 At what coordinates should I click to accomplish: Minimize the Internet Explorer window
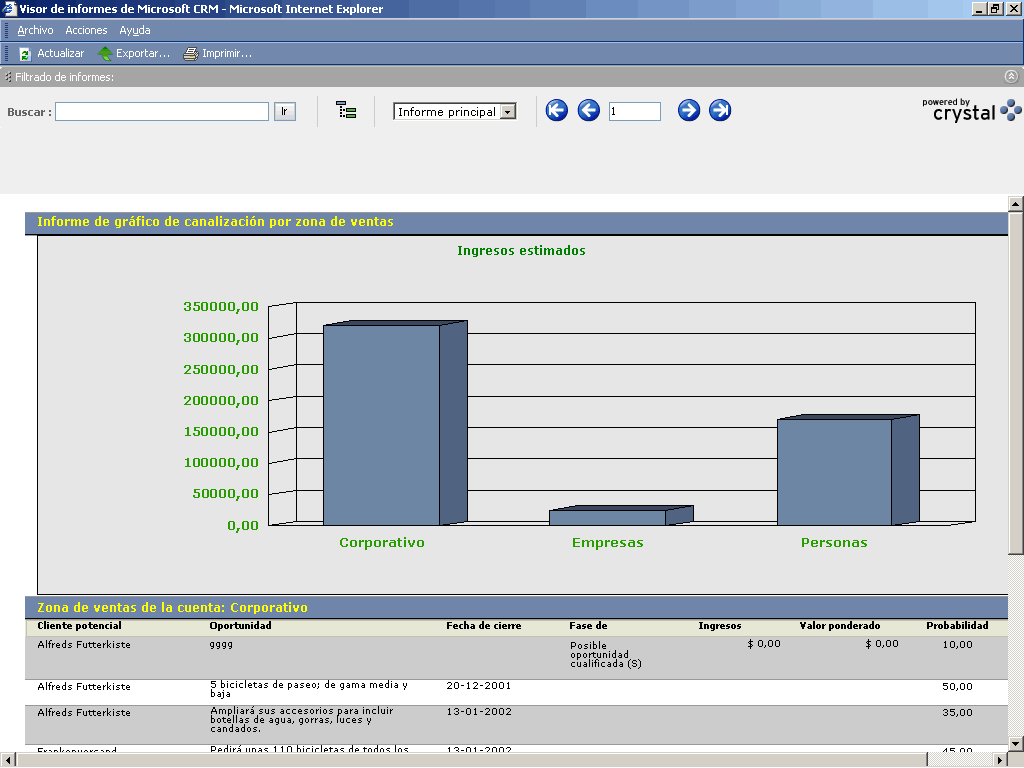coord(979,8)
